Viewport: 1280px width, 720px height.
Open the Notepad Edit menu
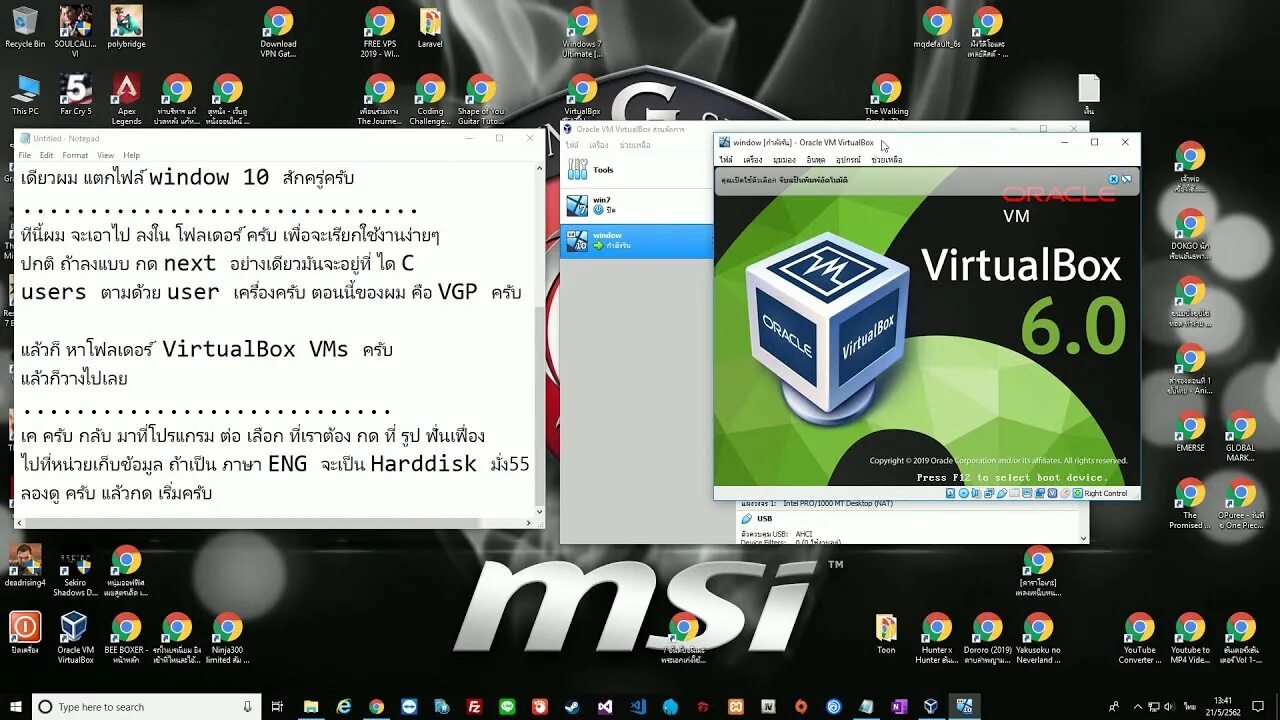46,155
